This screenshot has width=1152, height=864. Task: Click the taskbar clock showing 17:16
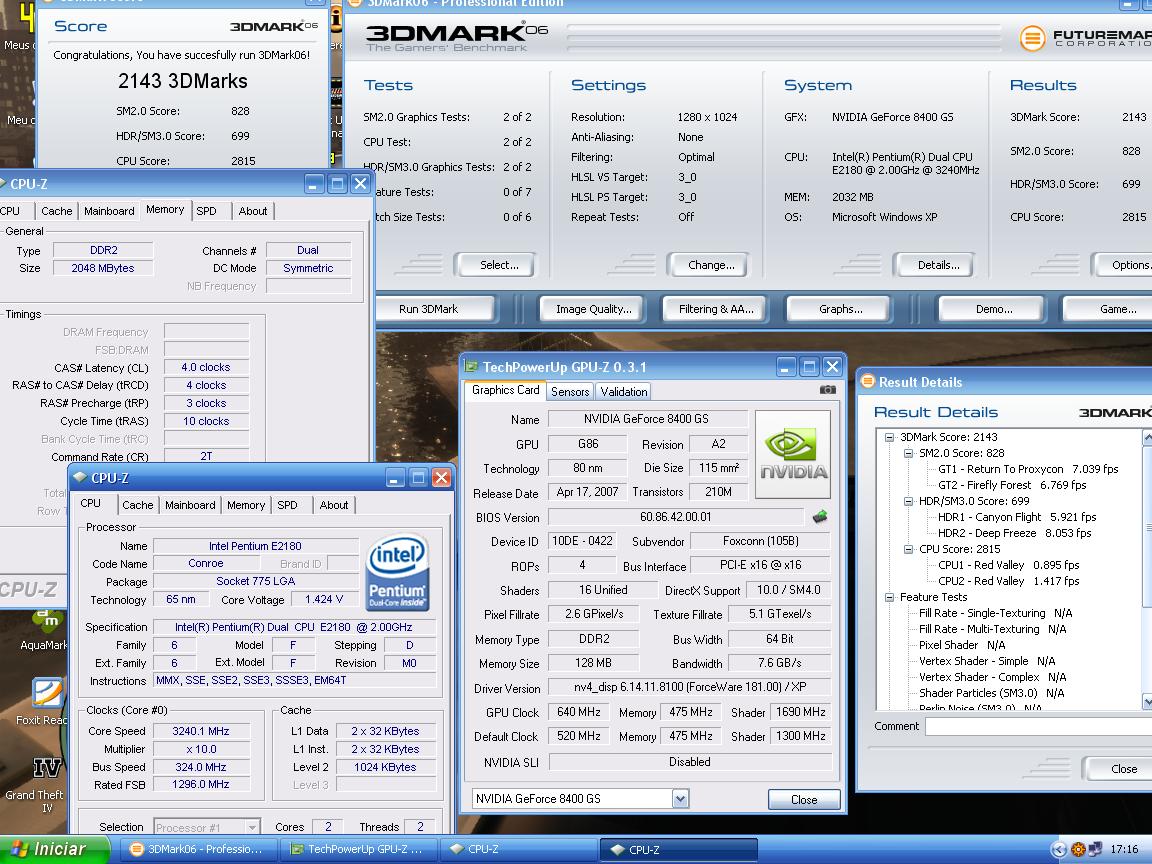[x=1124, y=849]
